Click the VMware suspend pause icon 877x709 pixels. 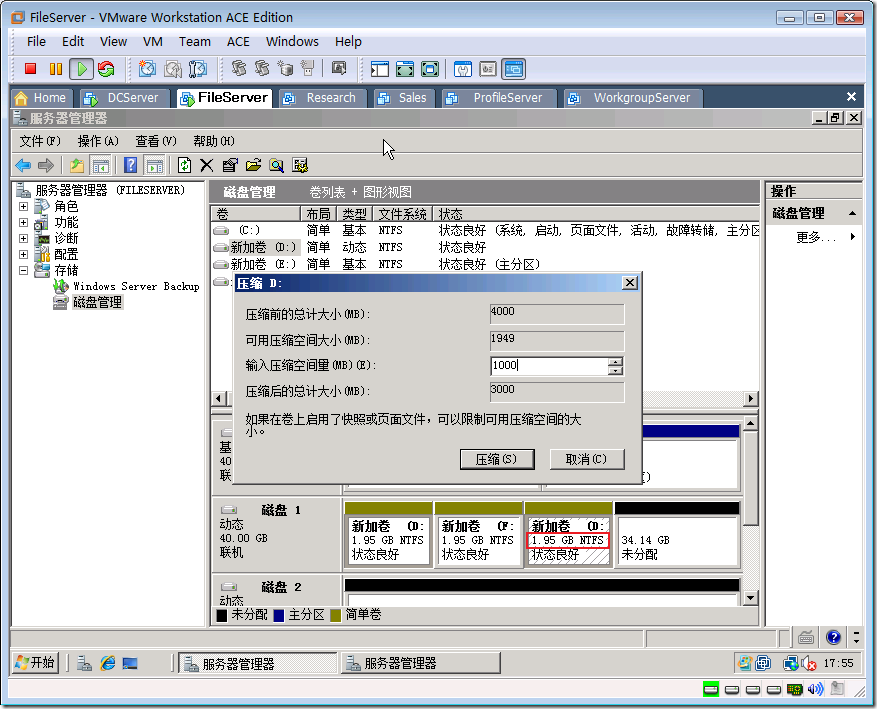tap(55, 69)
